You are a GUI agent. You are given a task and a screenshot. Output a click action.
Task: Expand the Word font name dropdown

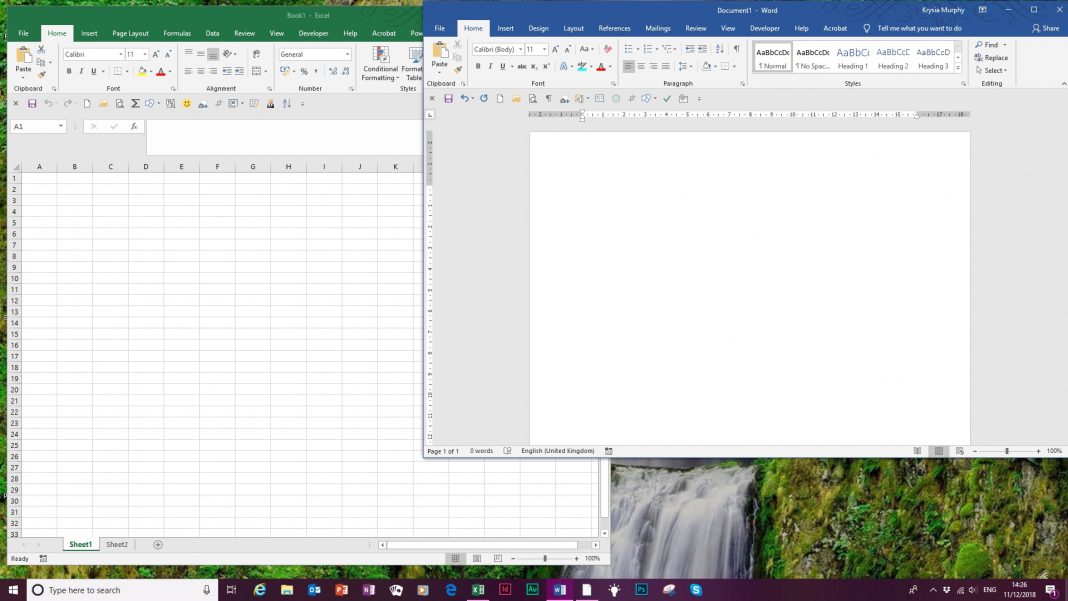(520, 49)
